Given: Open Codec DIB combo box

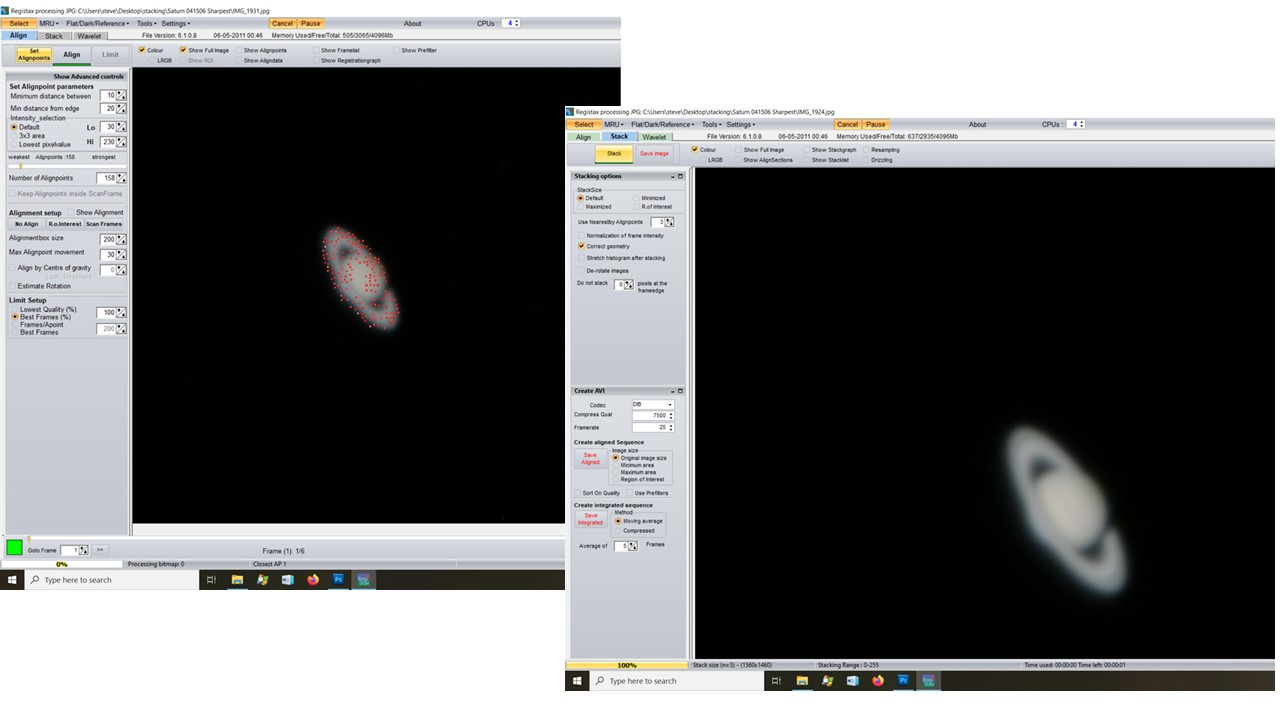Looking at the screenshot, I should pos(653,404).
